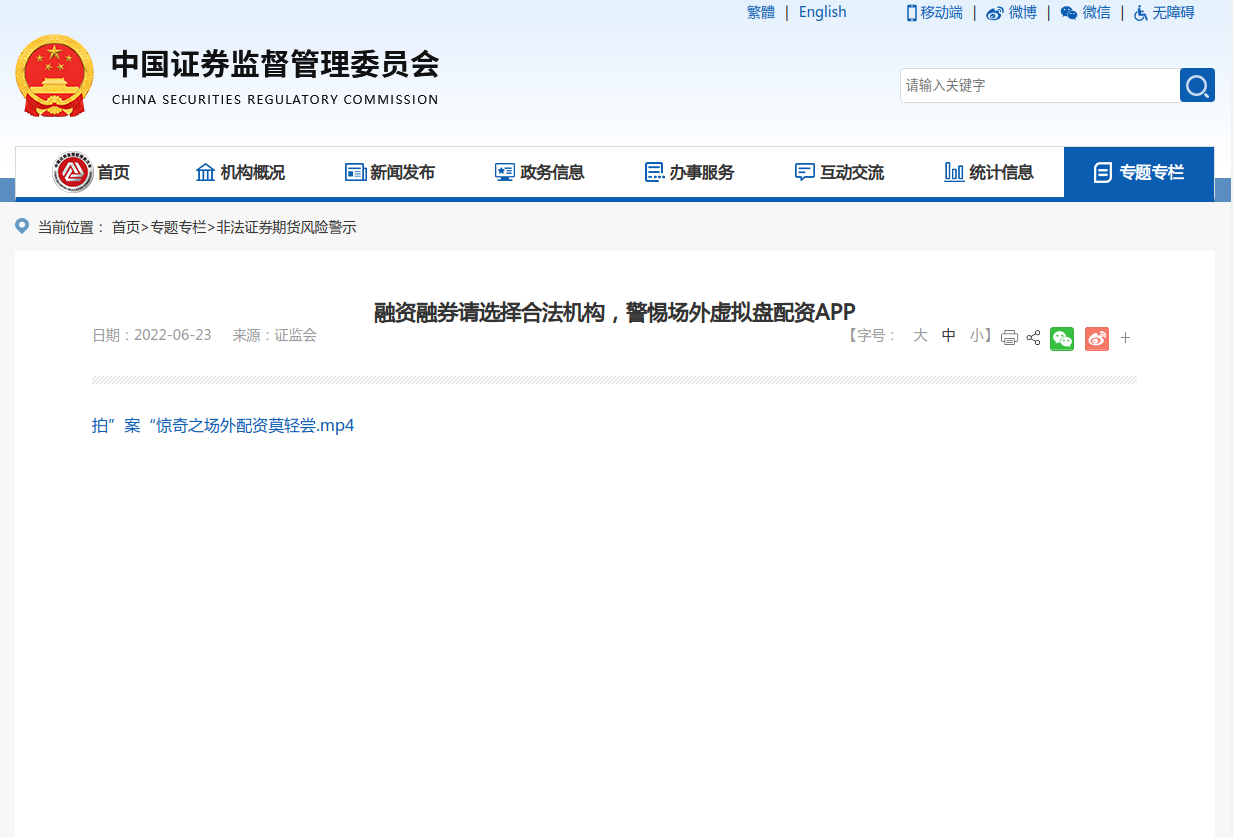
Task: Open the 政务信息 navigation menu
Action: tap(540, 172)
